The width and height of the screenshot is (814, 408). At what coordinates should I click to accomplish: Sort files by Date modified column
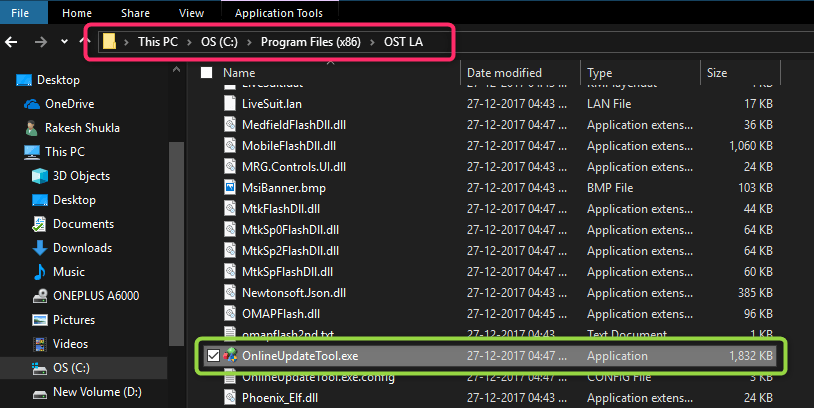[x=504, y=73]
